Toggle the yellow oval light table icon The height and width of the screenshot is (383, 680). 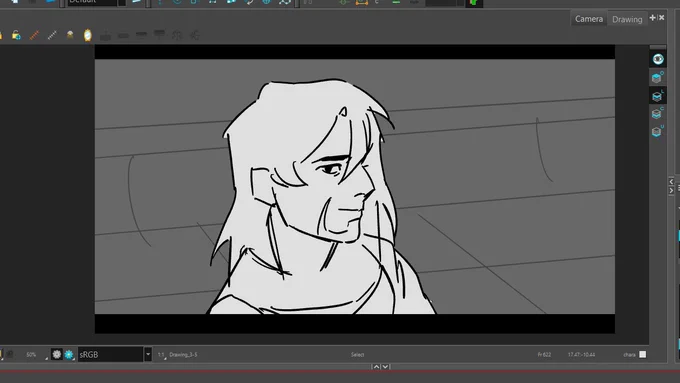point(88,35)
